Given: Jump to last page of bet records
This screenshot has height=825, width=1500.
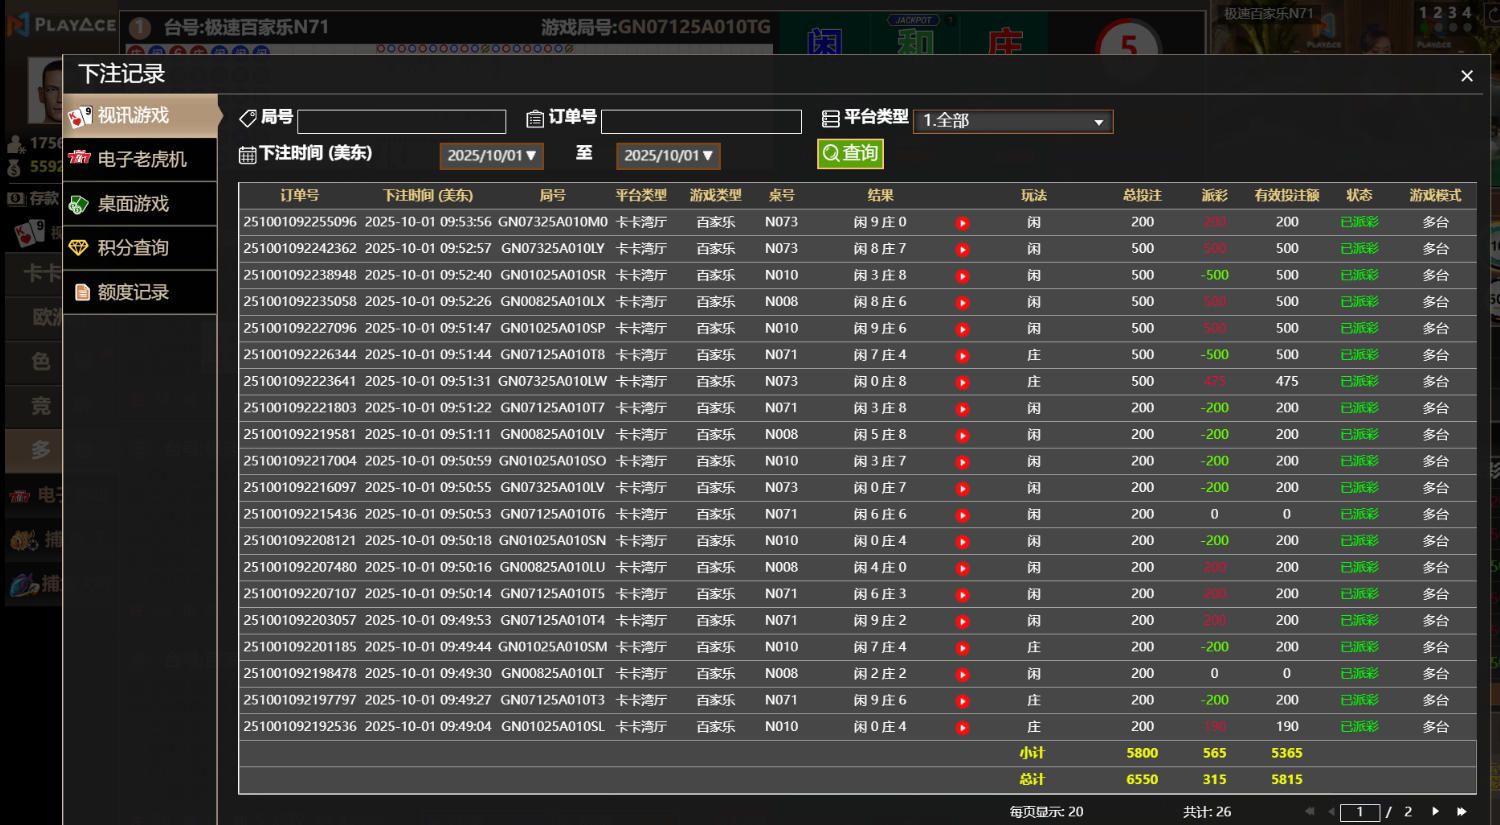Looking at the screenshot, I should [1461, 811].
